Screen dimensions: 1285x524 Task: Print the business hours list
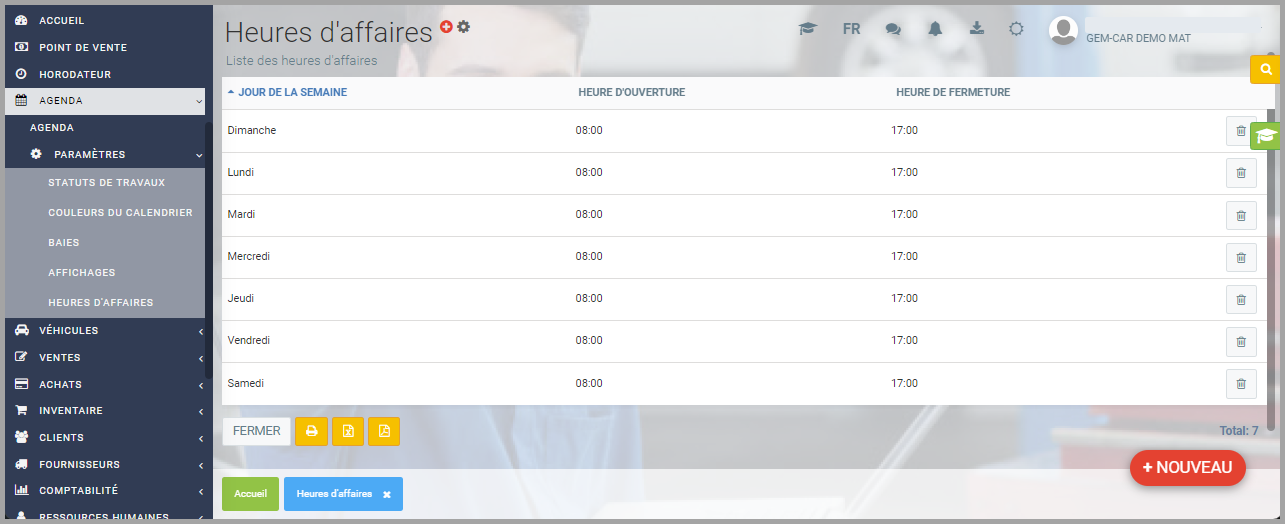[312, 431]
